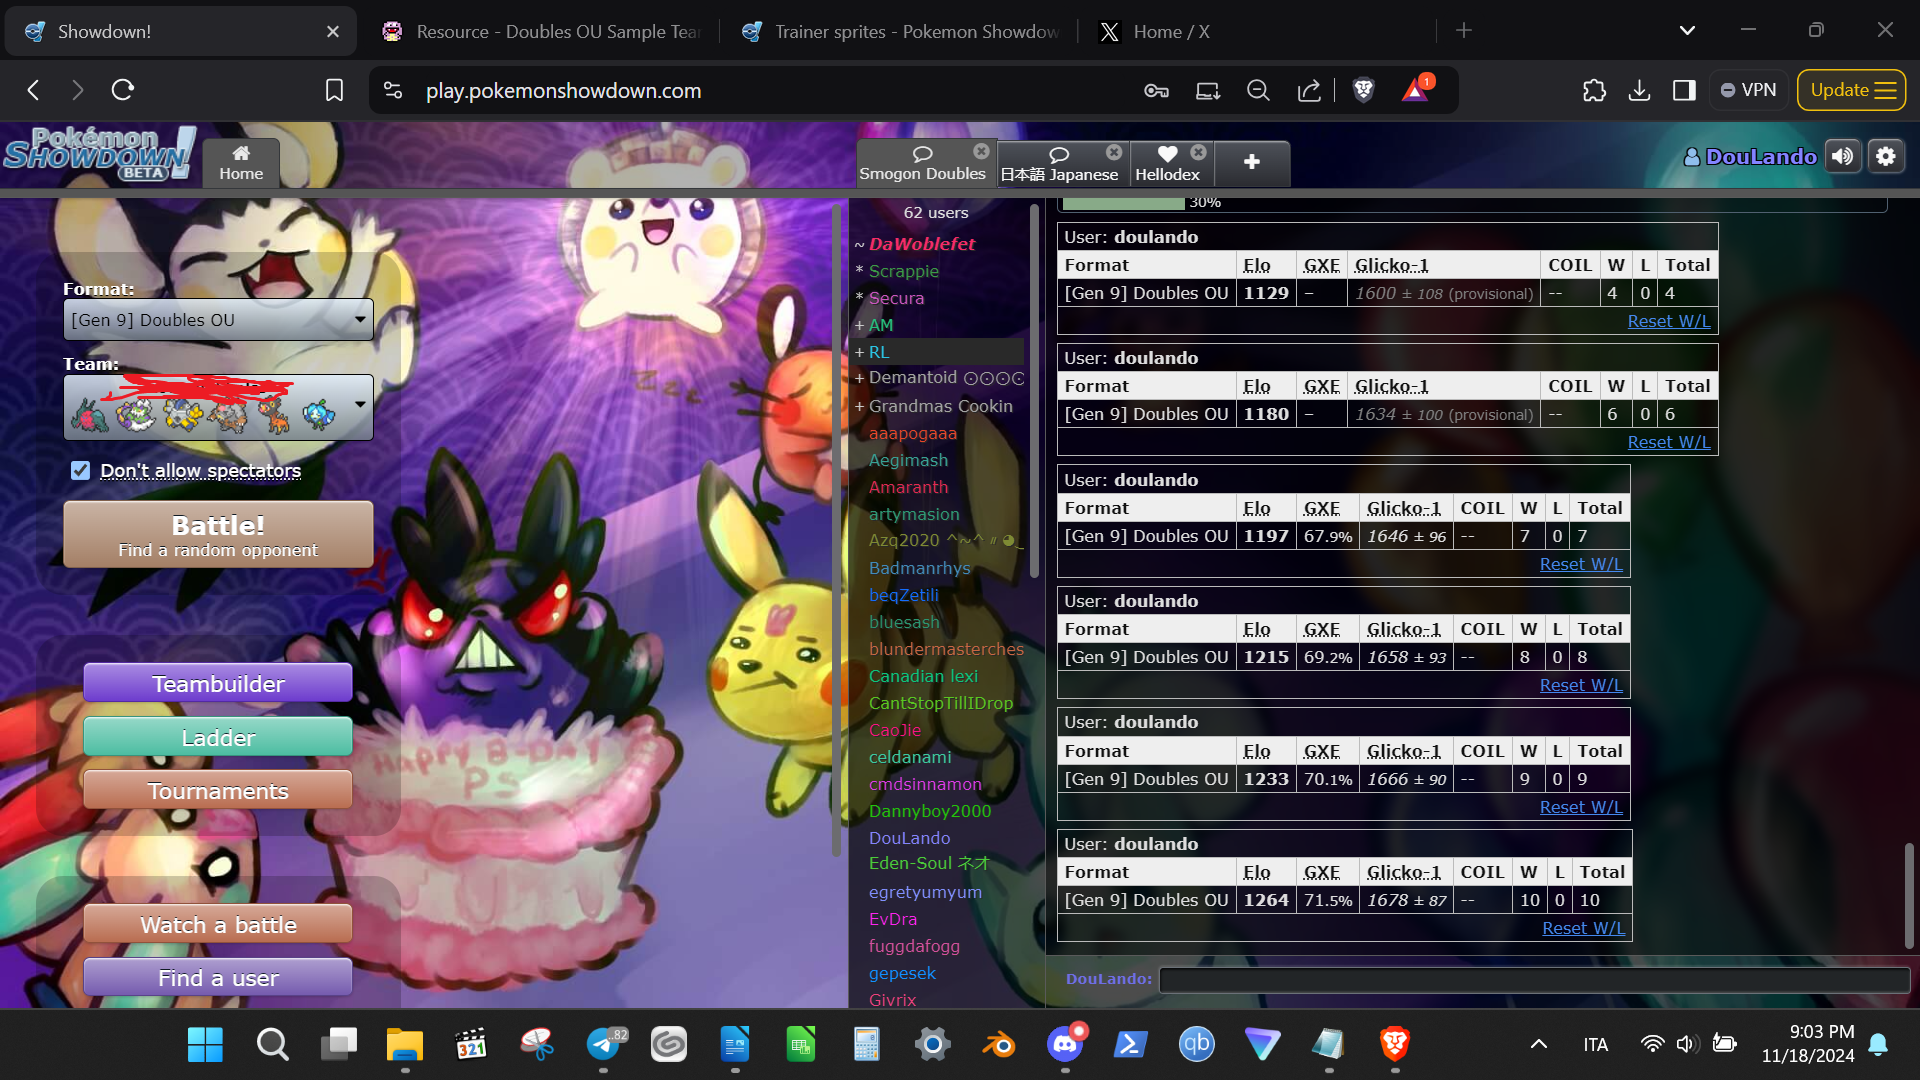Open the Ladder
1920x1080 pixels.
[218, 738]
